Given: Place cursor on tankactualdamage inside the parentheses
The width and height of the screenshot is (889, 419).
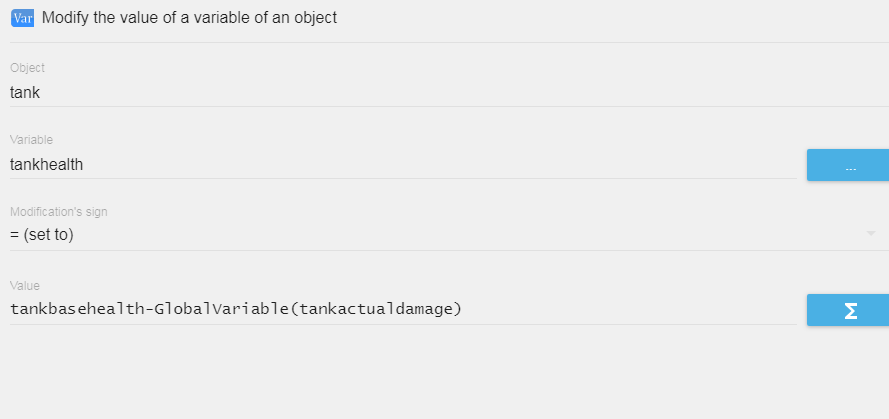Looking at the screenshot, I should (375, 310).
